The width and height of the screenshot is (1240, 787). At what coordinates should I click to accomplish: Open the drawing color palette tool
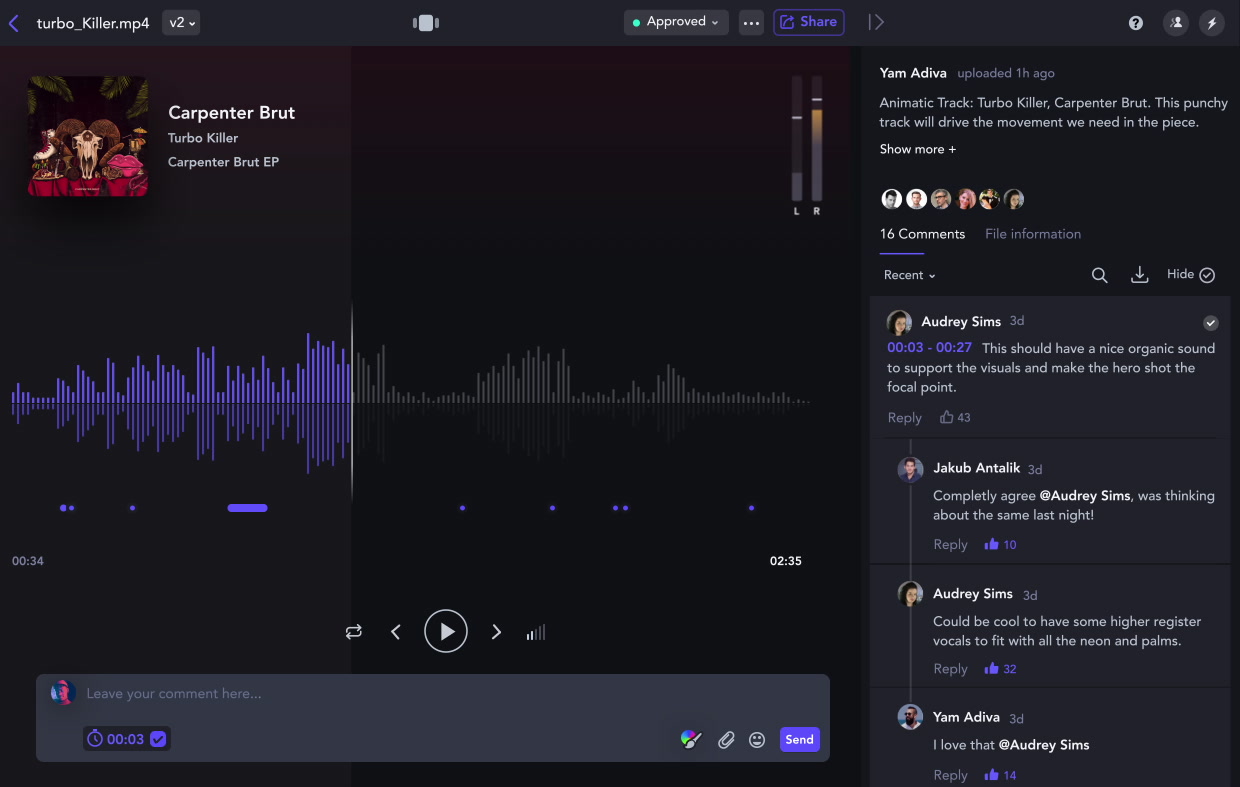pyautogui.click(x=690, y=739)
